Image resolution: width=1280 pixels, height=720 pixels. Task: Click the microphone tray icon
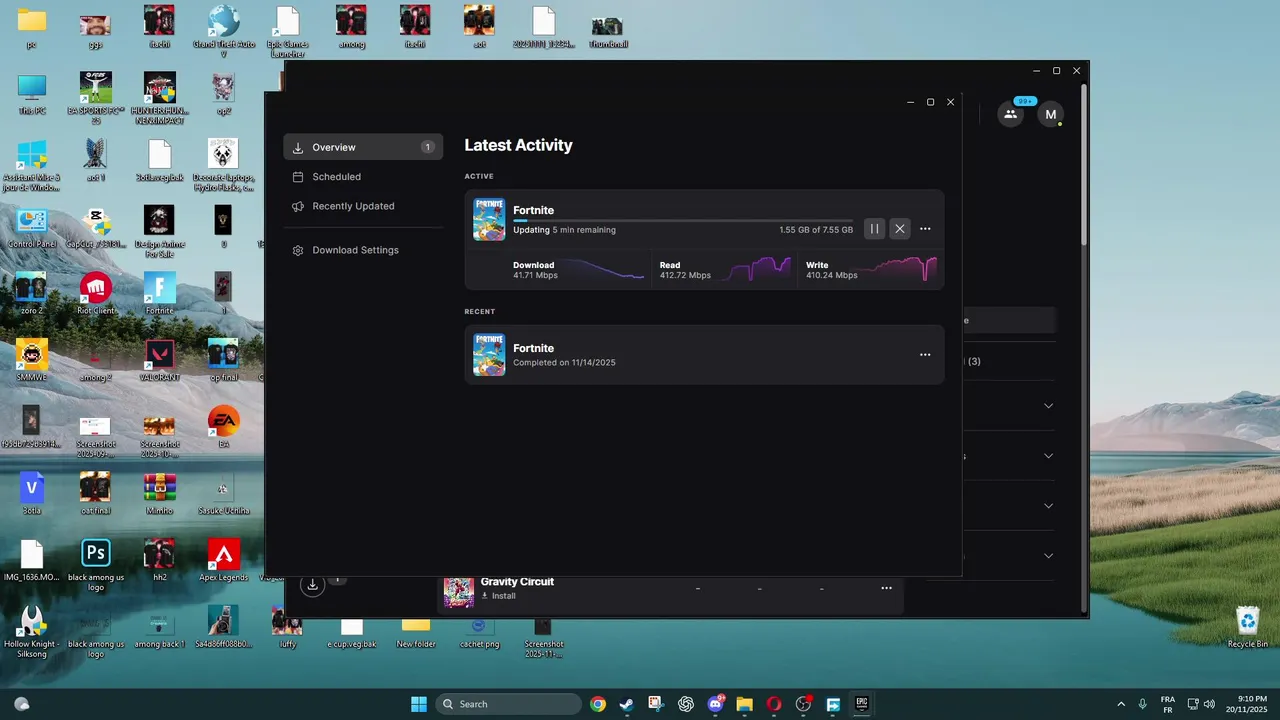coord(1142,704)
